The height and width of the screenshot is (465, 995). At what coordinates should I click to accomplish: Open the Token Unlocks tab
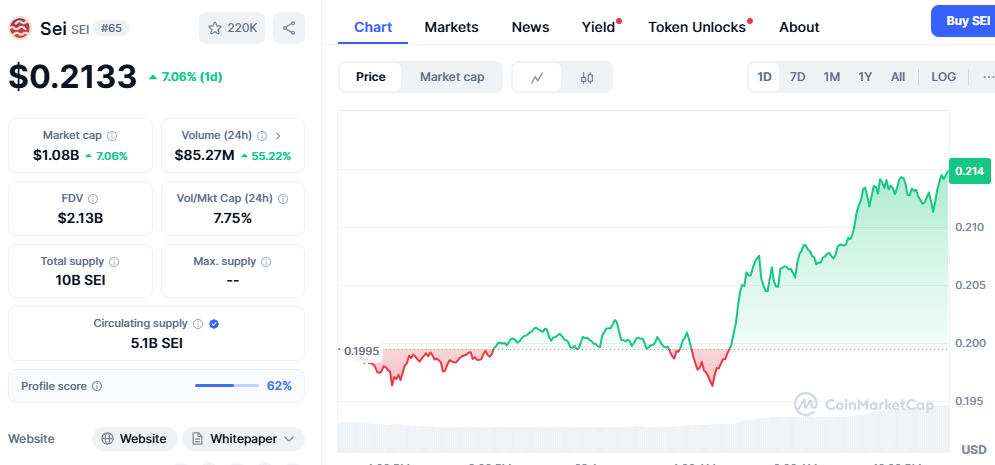pyautogui.click(x=697, y=27)
